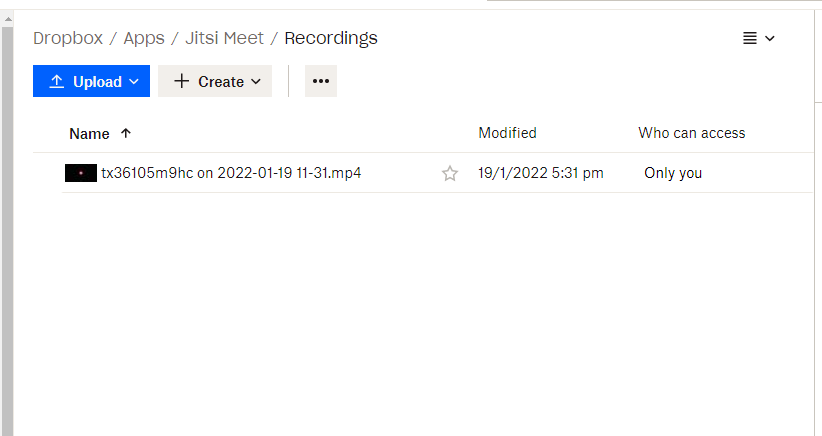Click the list view layout icon

click(x=750, y=38)
